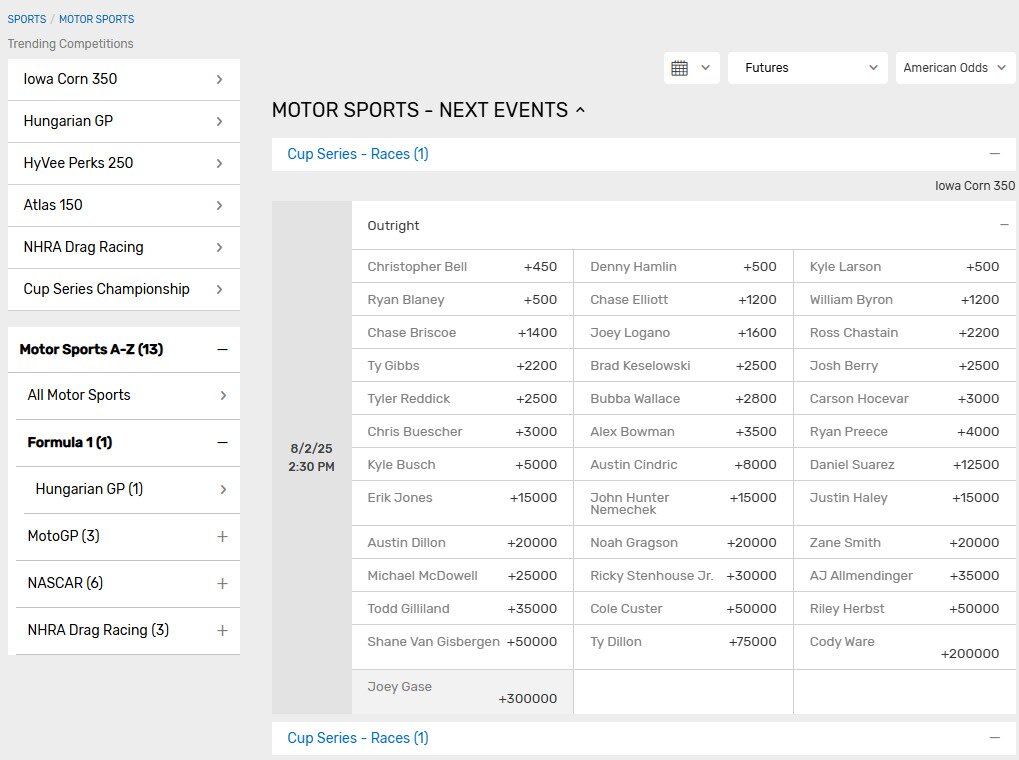Pick Joey Gase +300000
The width and height of the screenshot is (1019, 760).
[462, 692]
